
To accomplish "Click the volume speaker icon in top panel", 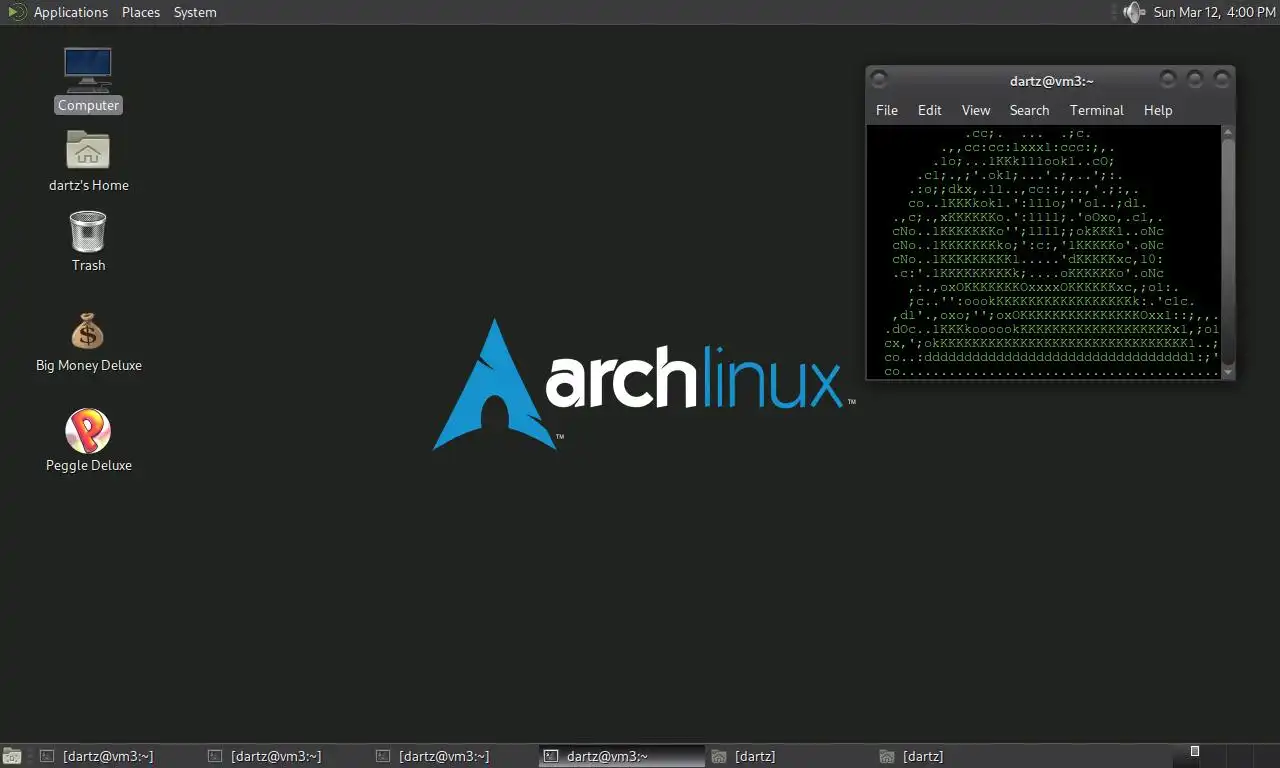I will pos(1132,12).
